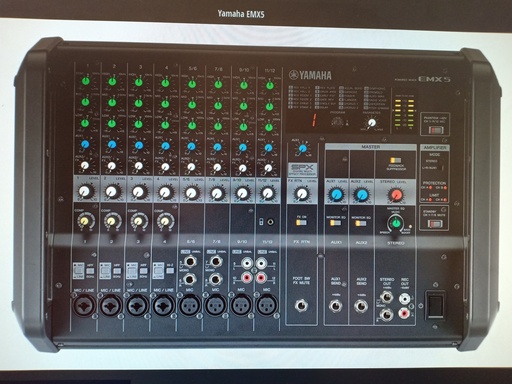Click channel 1 COMP yellow knob

[85, 220]
